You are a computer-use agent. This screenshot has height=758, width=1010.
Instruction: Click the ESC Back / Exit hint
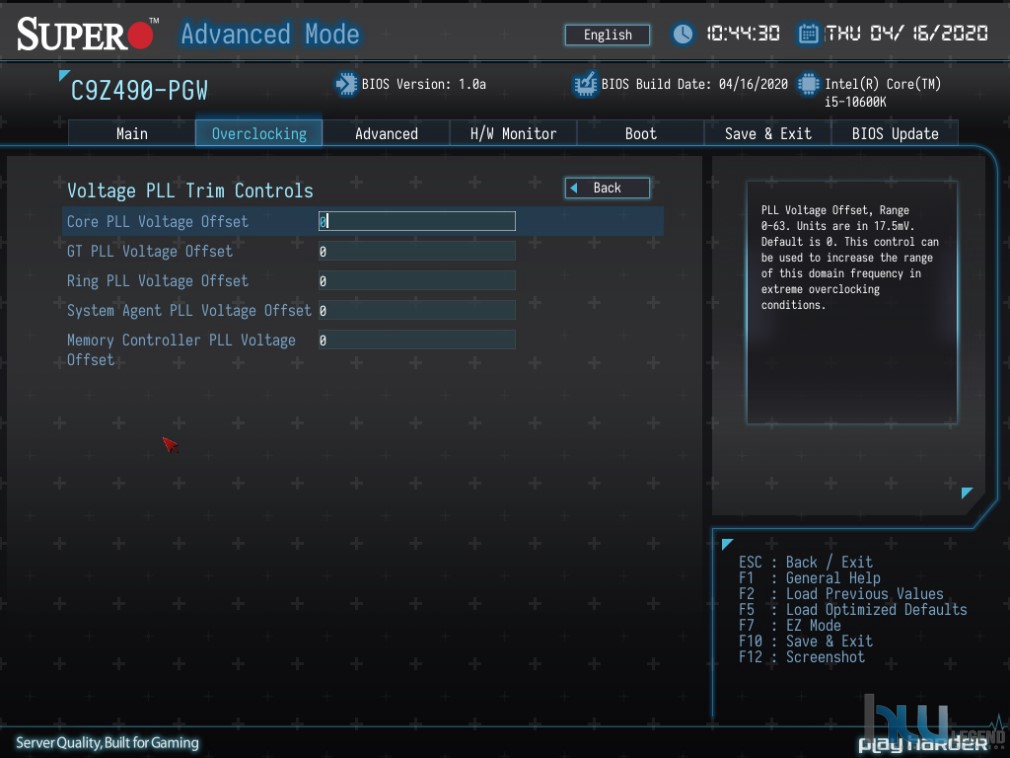point(805,562)
